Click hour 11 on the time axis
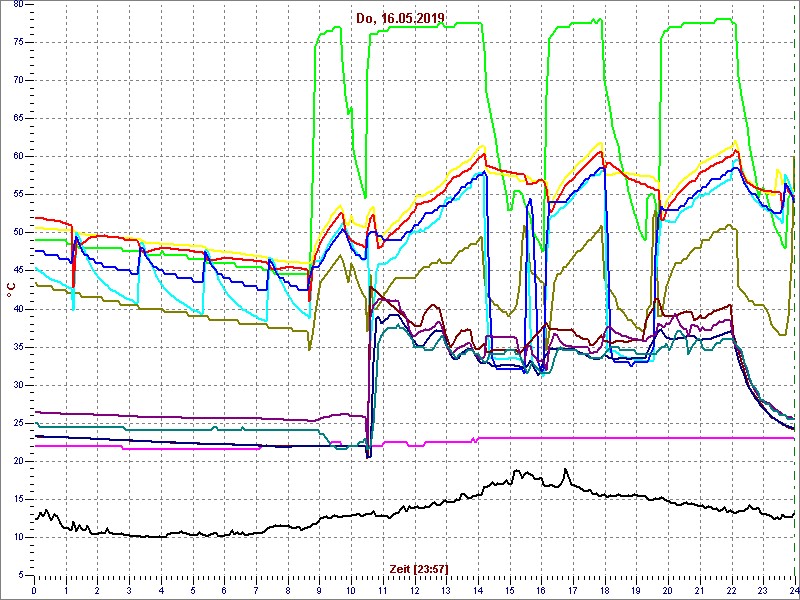This screenshot has width=800, height=600. pos(383,592)
